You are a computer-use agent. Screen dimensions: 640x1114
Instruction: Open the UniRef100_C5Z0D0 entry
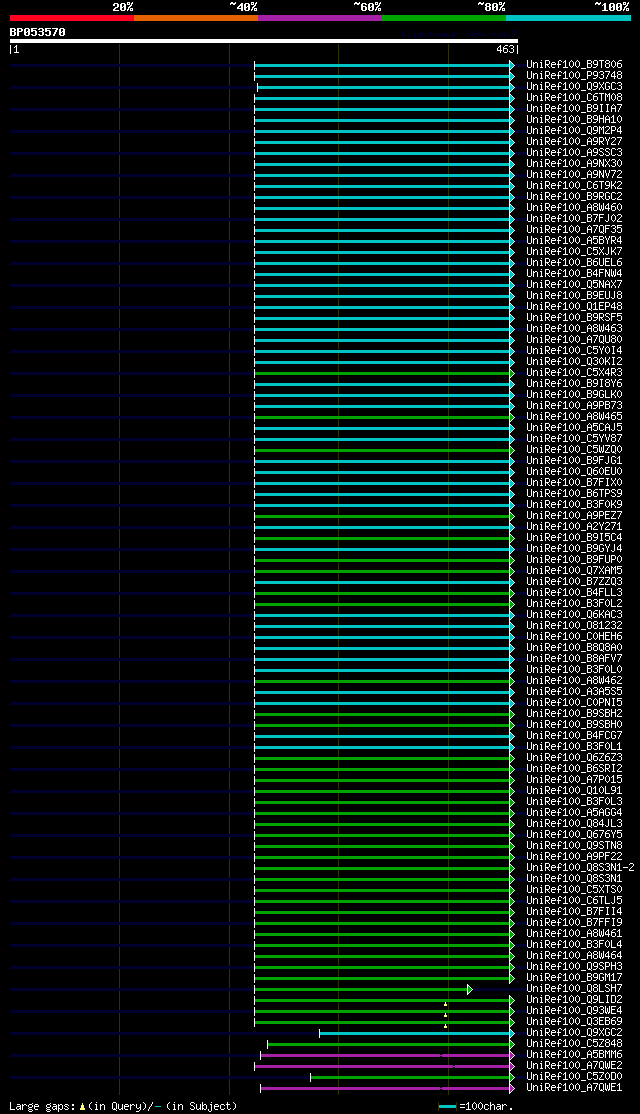pyautogui.click(x=574, y=1076)
